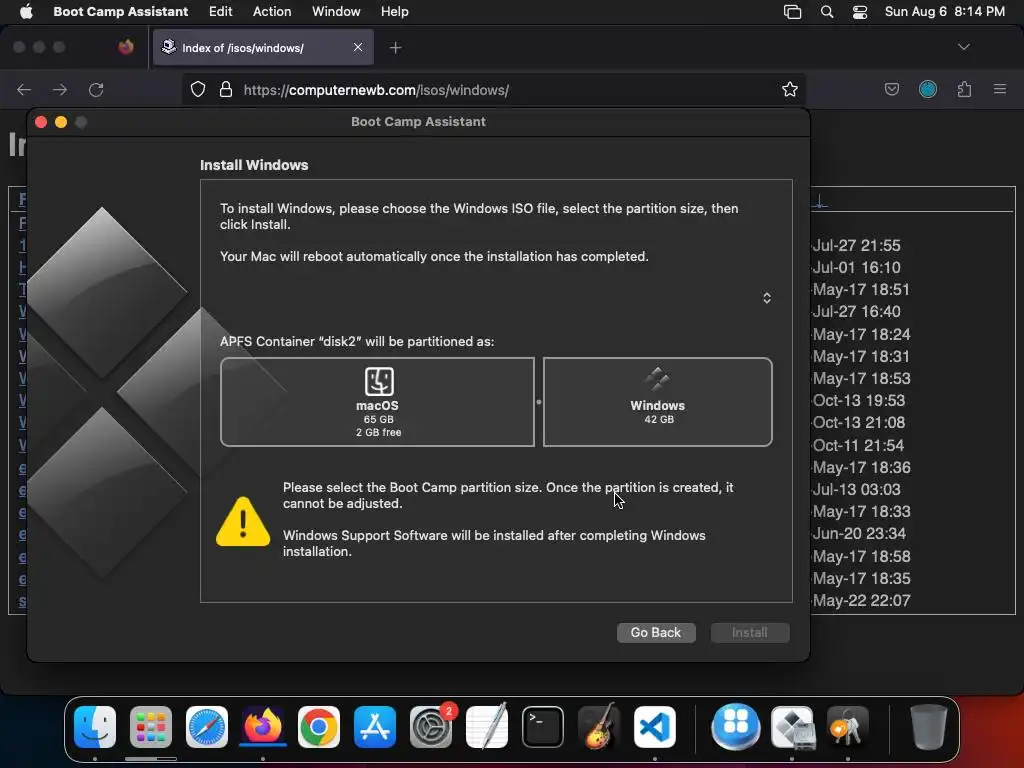Open Firefox extensions puzzle icon
The image size is (1024, 768).
coord(964,89)
